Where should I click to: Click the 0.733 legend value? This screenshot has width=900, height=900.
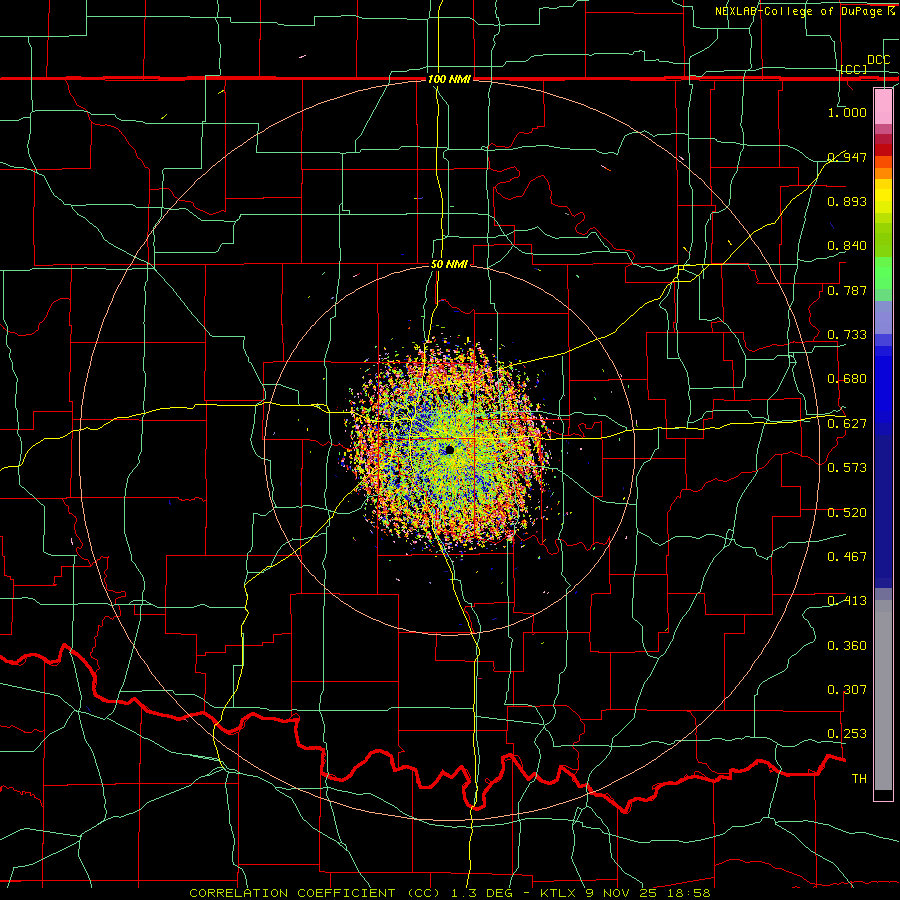847,334
